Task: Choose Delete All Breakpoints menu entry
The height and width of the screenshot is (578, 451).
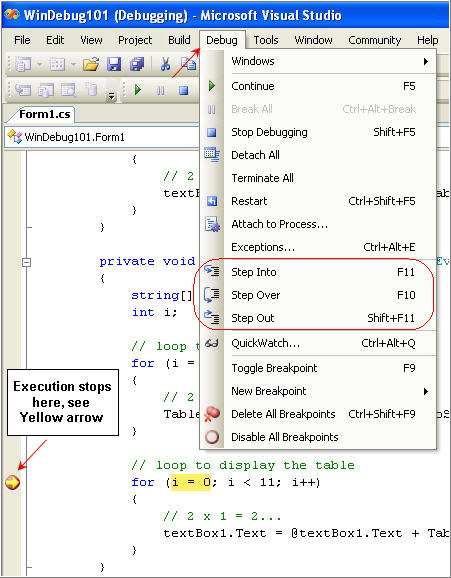Action: (318, 414)
